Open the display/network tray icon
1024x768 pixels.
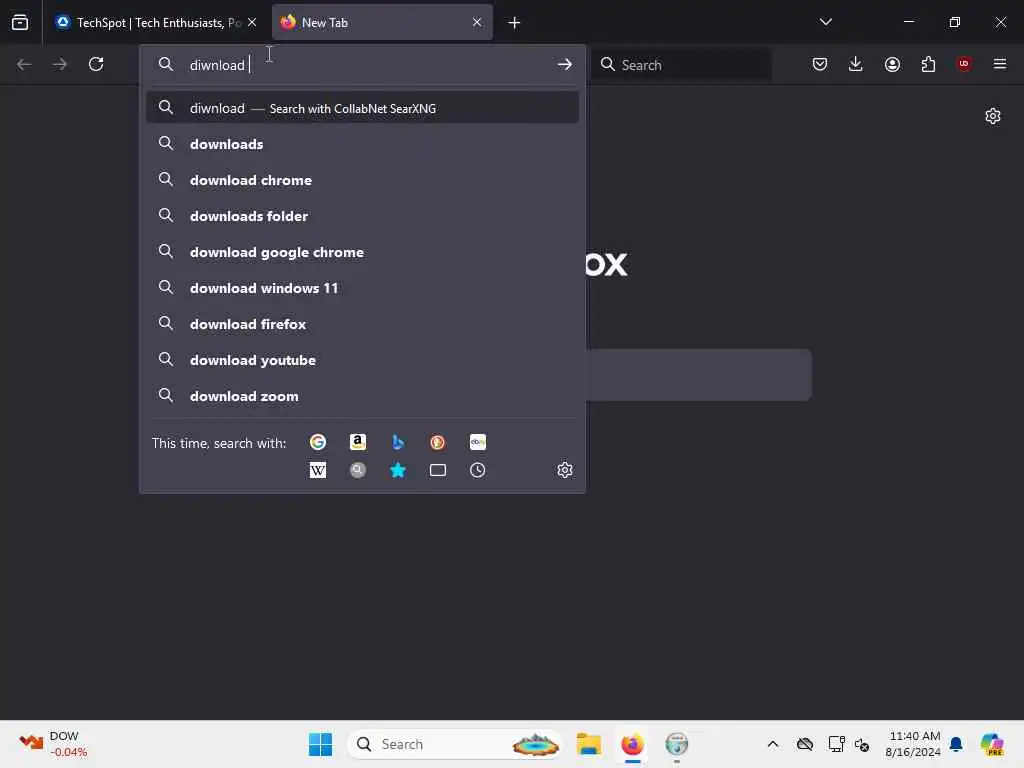836,744
